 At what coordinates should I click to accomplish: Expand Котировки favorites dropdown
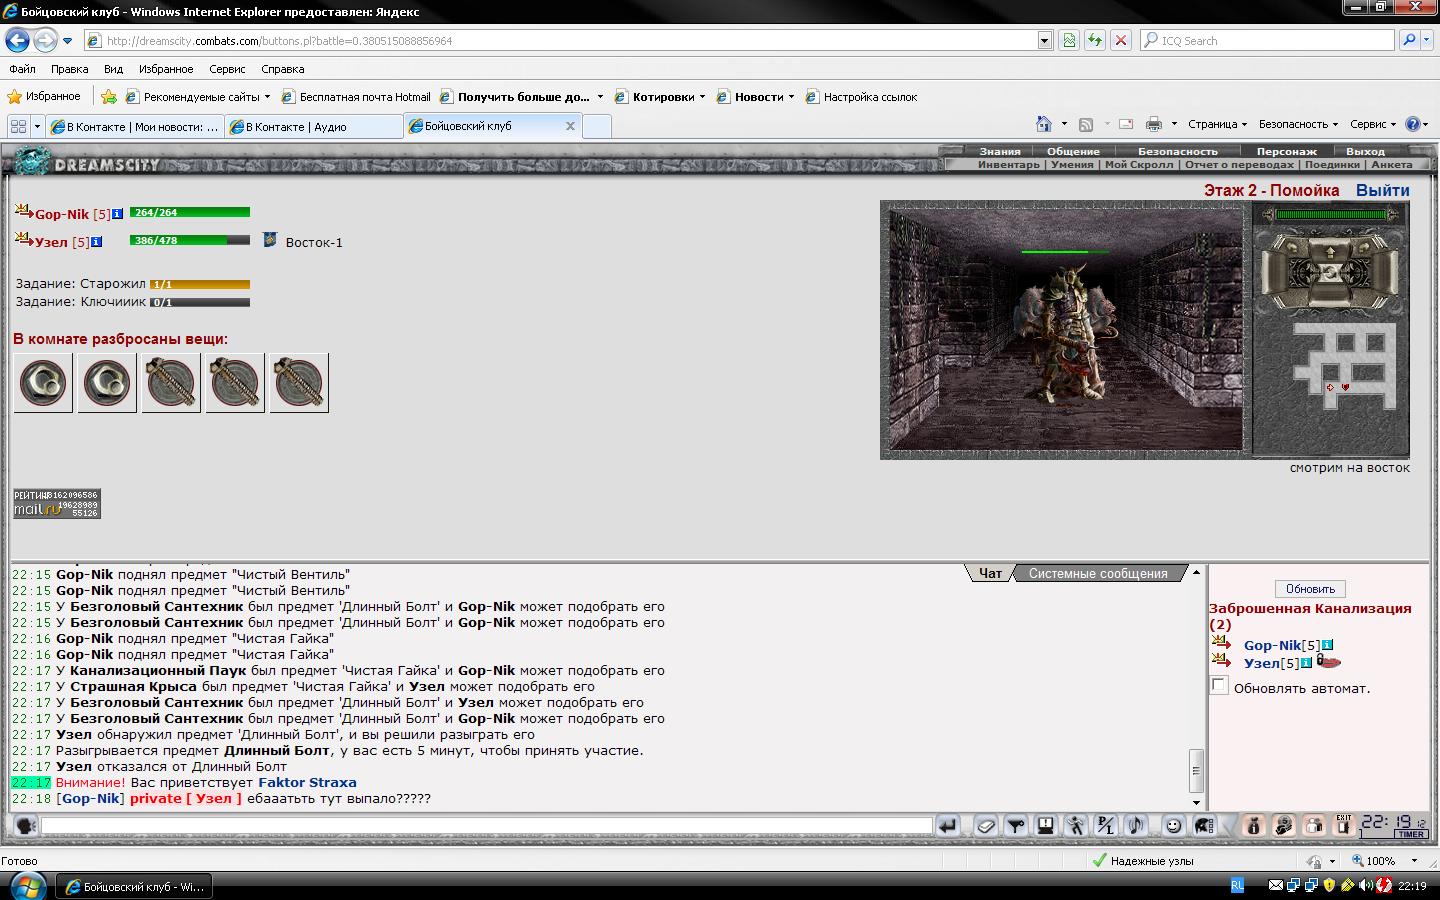(x=702, y=97)
